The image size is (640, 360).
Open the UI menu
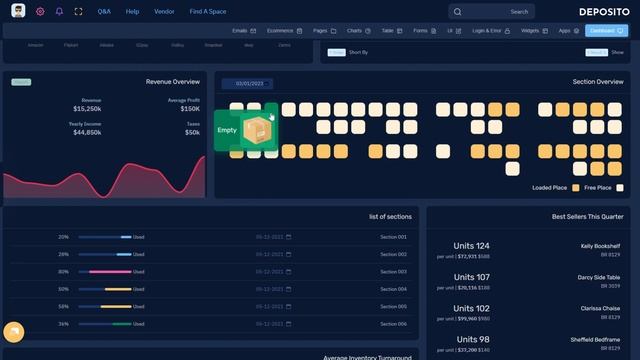click(454, 31)
